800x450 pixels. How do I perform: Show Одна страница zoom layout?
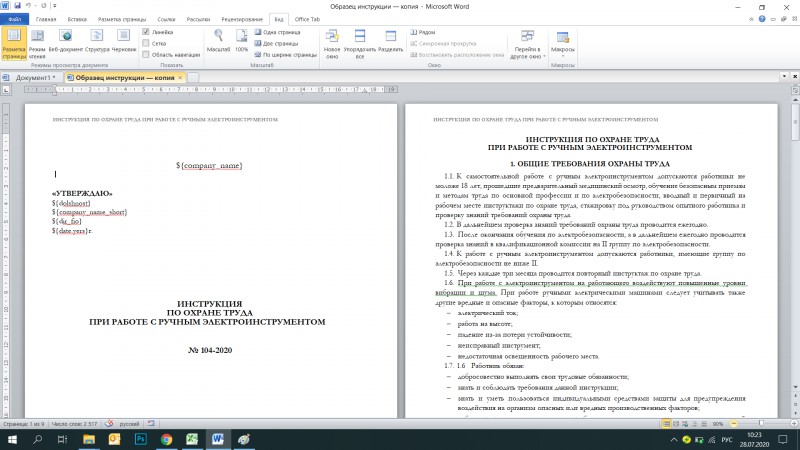[277, 32]
